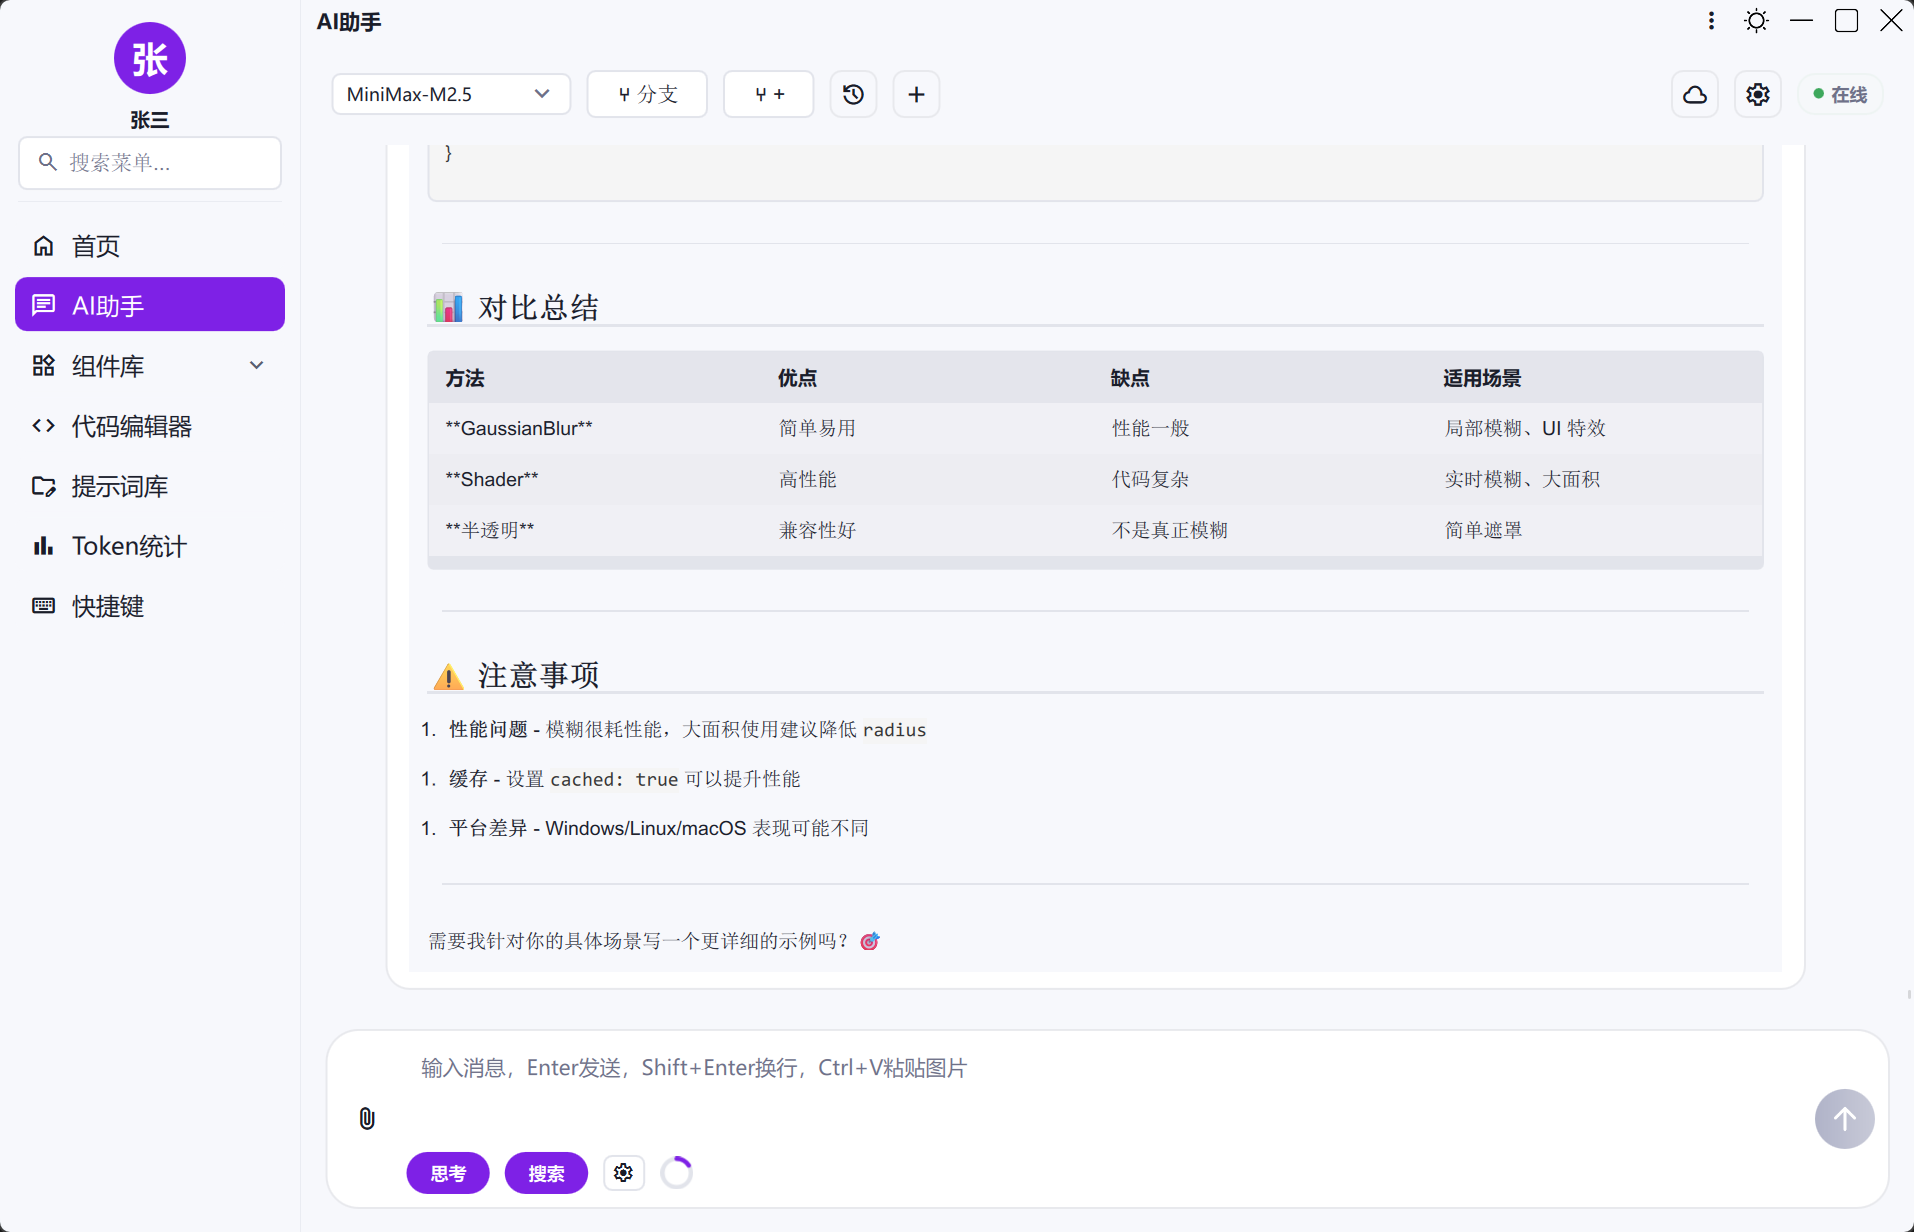Toggle light/dark theme sun icon
The height and width of the screenshot is (1232, 1914).
point(1756,20)
